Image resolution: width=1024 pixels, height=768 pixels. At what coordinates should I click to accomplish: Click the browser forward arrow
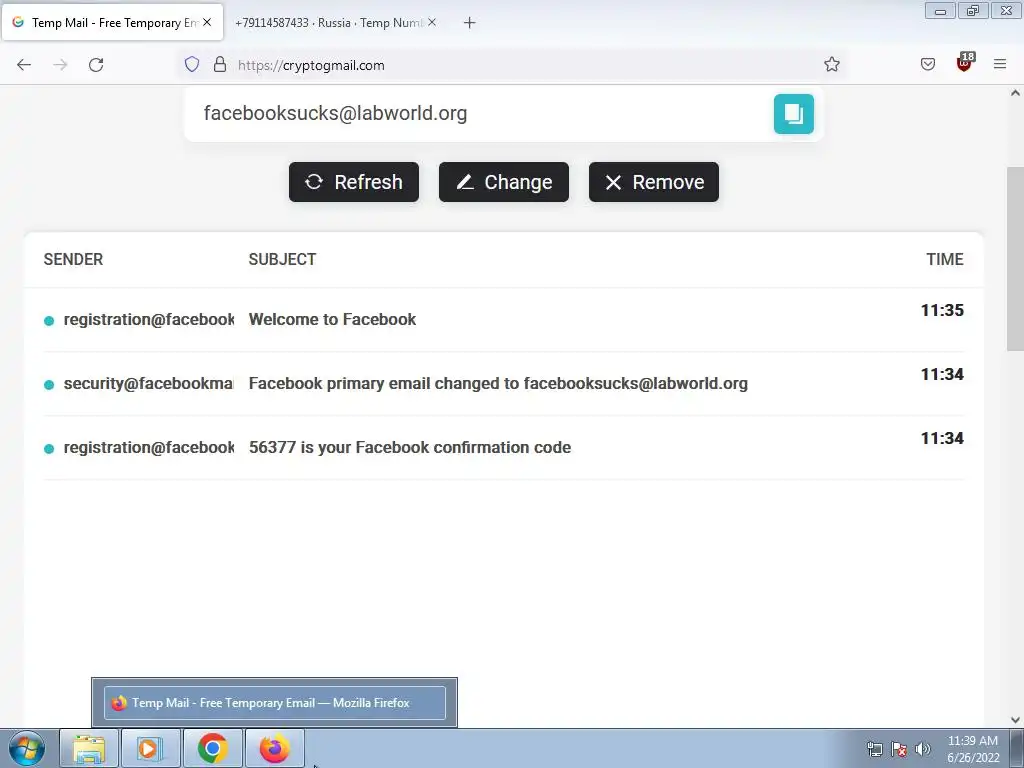(60, 65)
